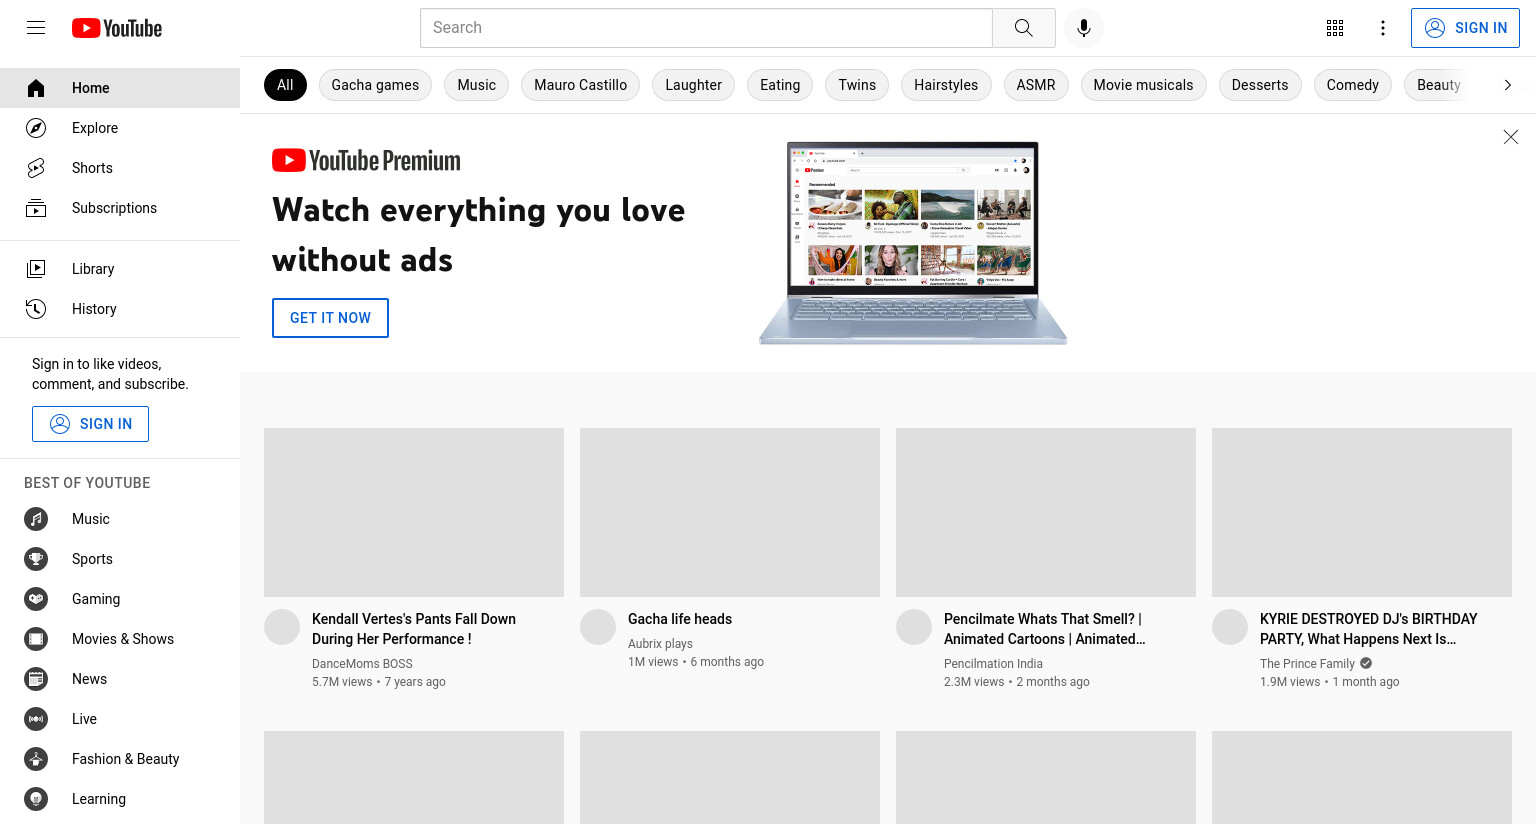Open the three-dot settings menu
The height and width of the screenshot is (824, 1536).
pos(1383,28)
